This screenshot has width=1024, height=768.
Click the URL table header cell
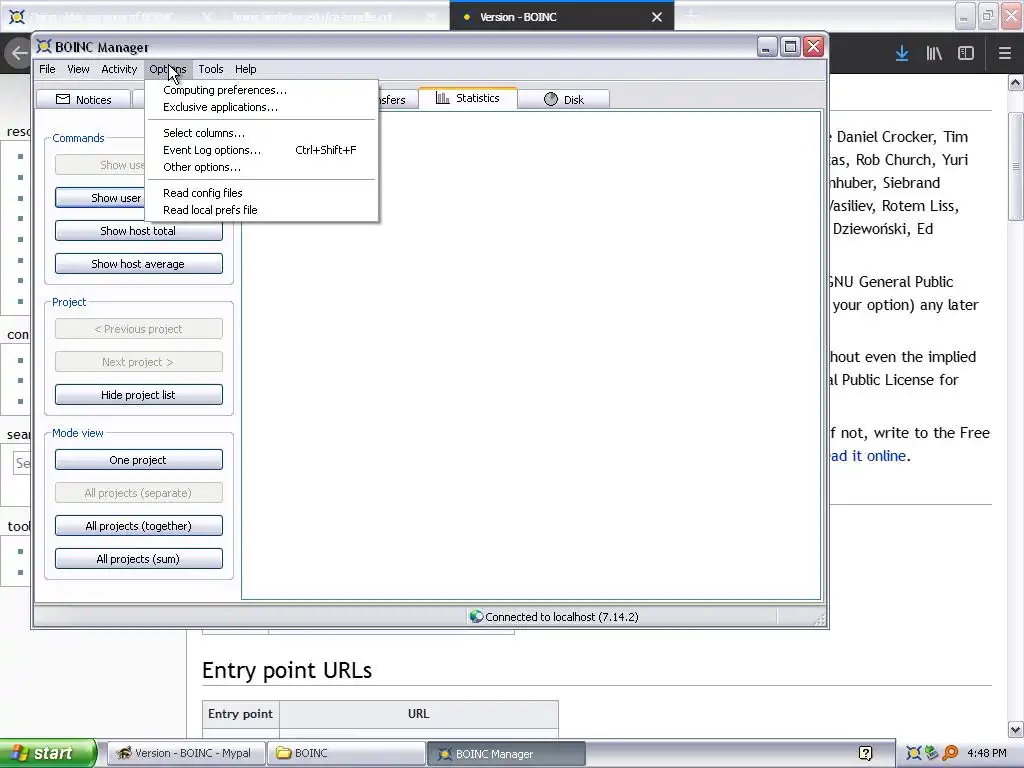point(419,714)
